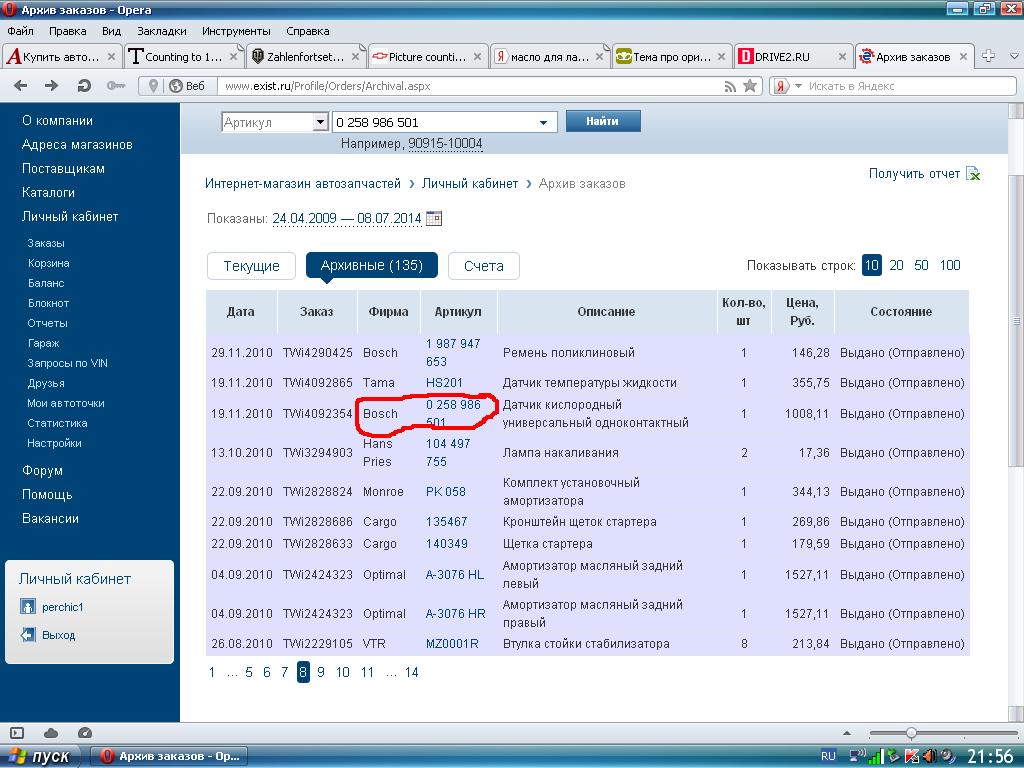This screenshot has height=768, width=1024.
Task: Open Opera Link cloud icon
Action: pos(51,733)
